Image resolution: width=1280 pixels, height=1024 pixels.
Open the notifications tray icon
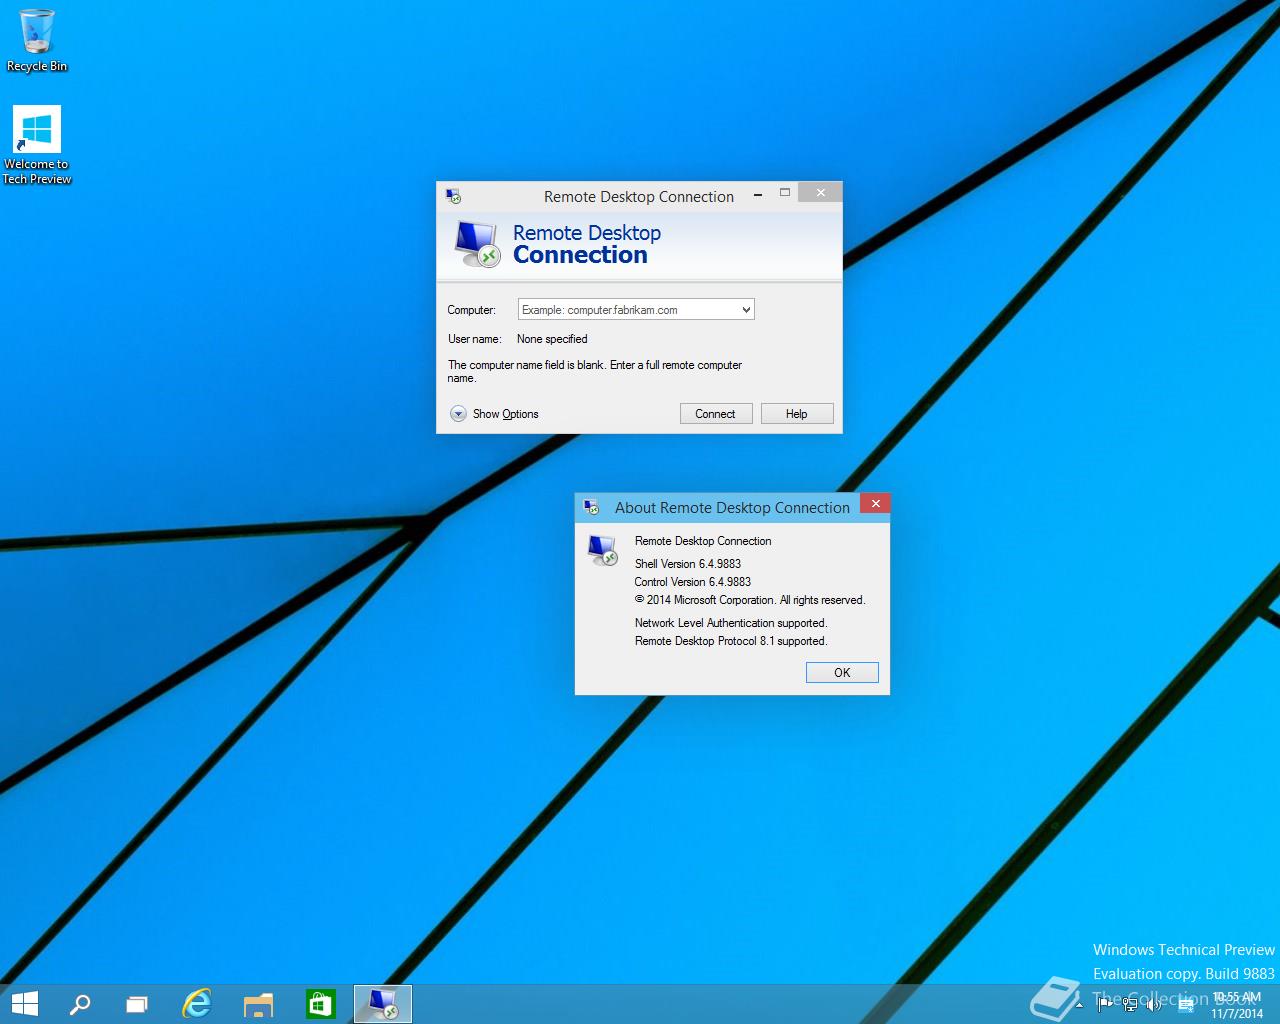pos(1185,1005)
